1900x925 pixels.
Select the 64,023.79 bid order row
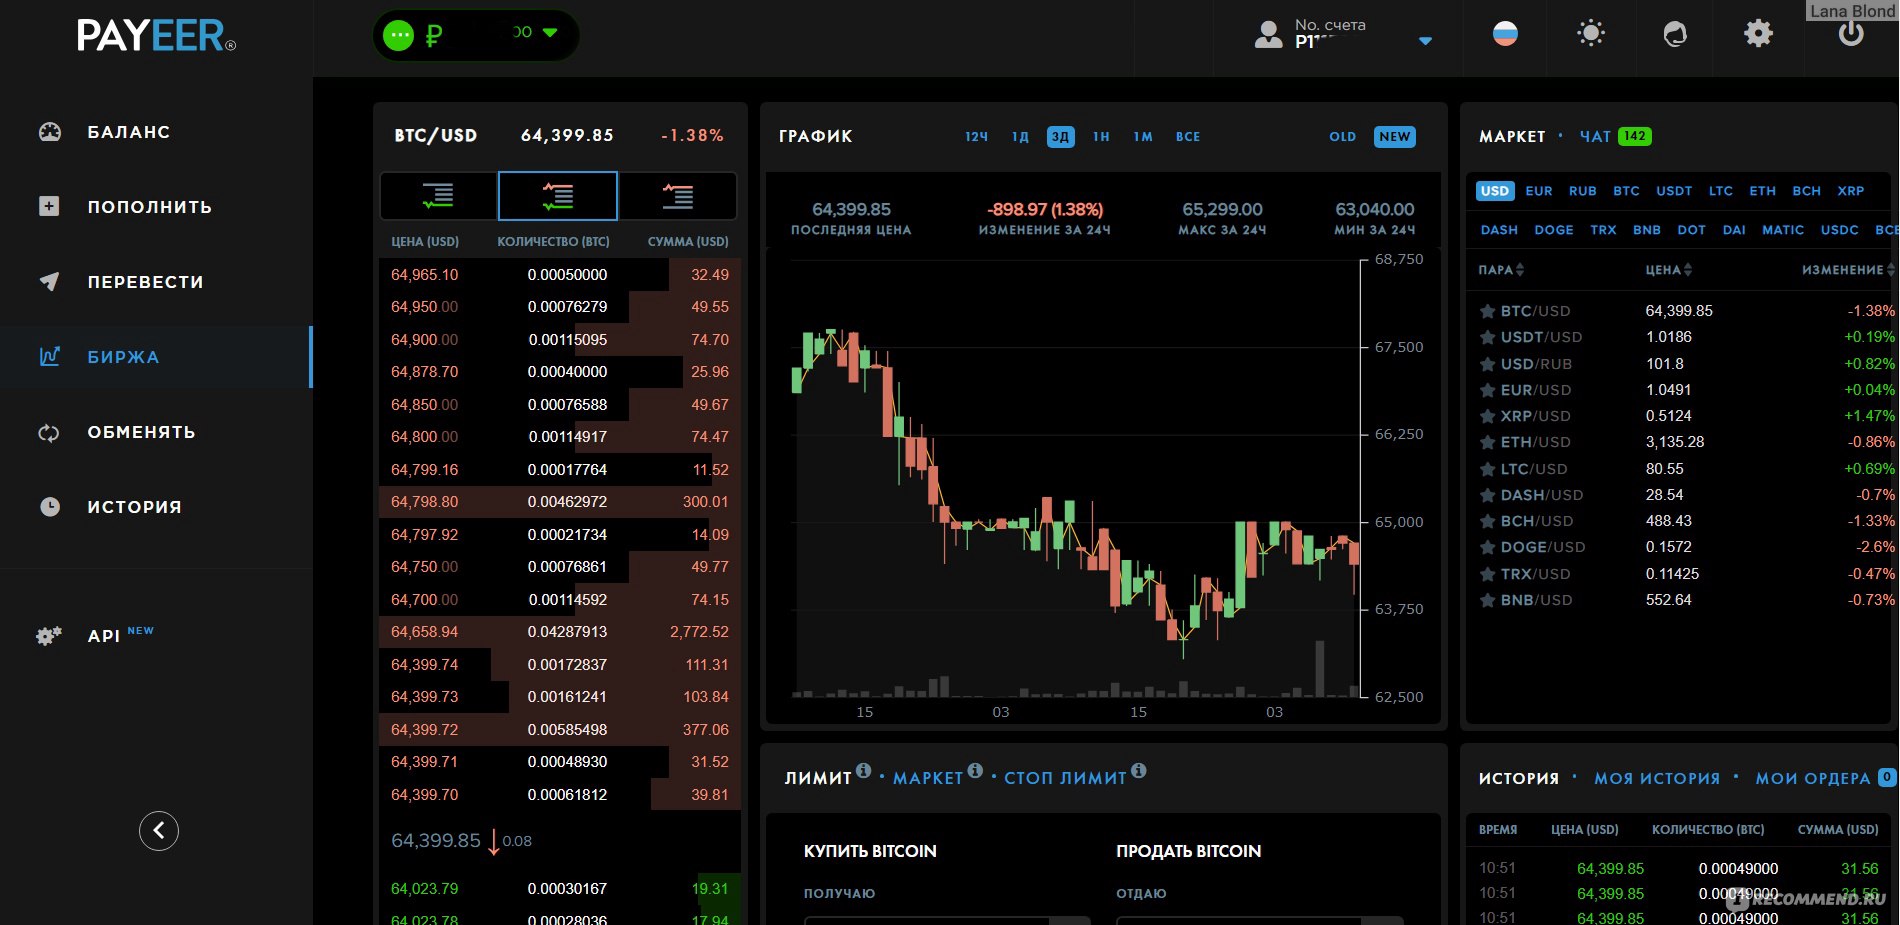(x=560, y=889)
